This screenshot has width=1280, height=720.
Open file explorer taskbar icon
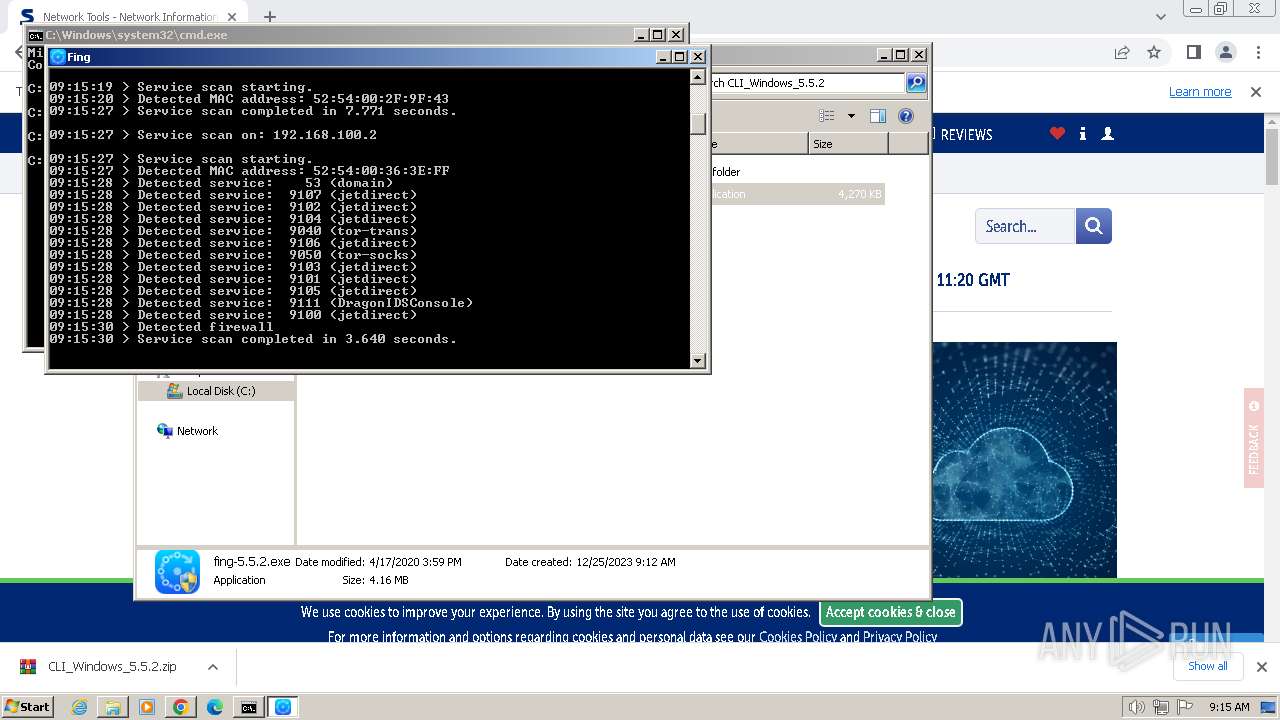113,707
